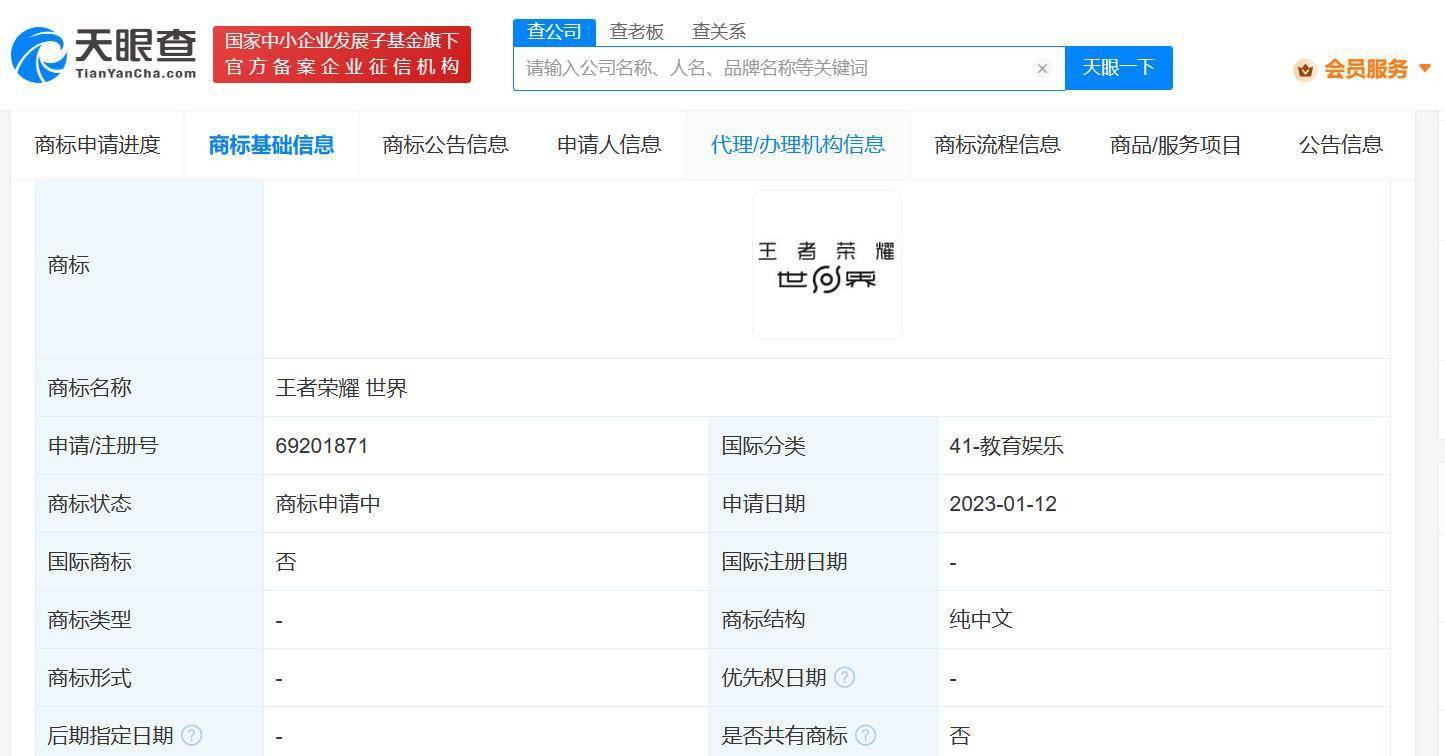Click the 王者荣耀世界 trademark image

827,265
